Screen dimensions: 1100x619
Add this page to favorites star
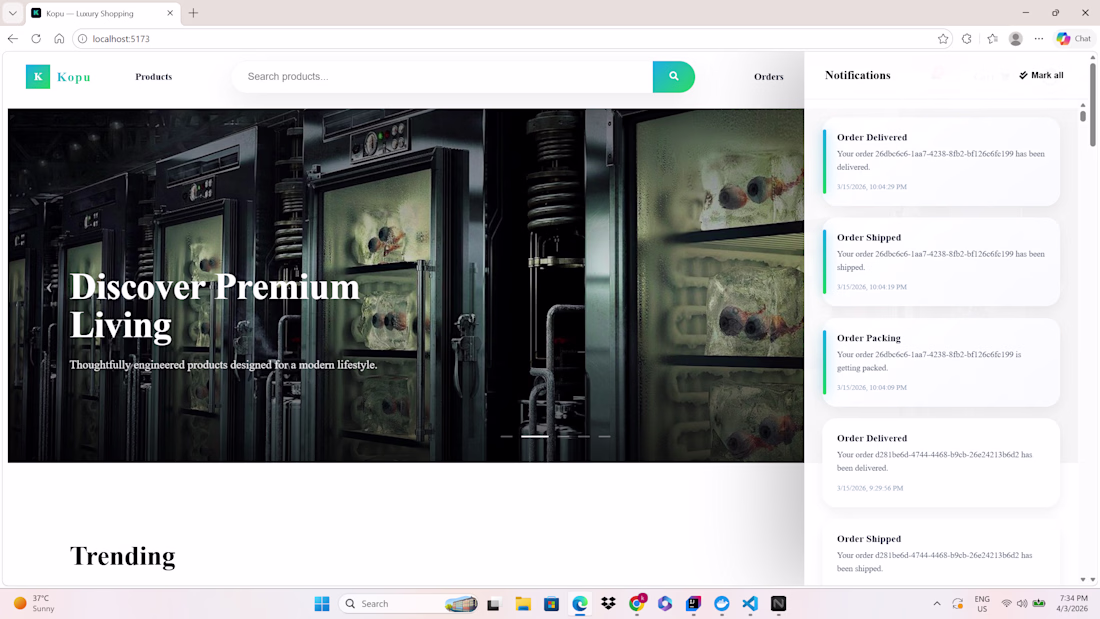[x=943, y=39]
